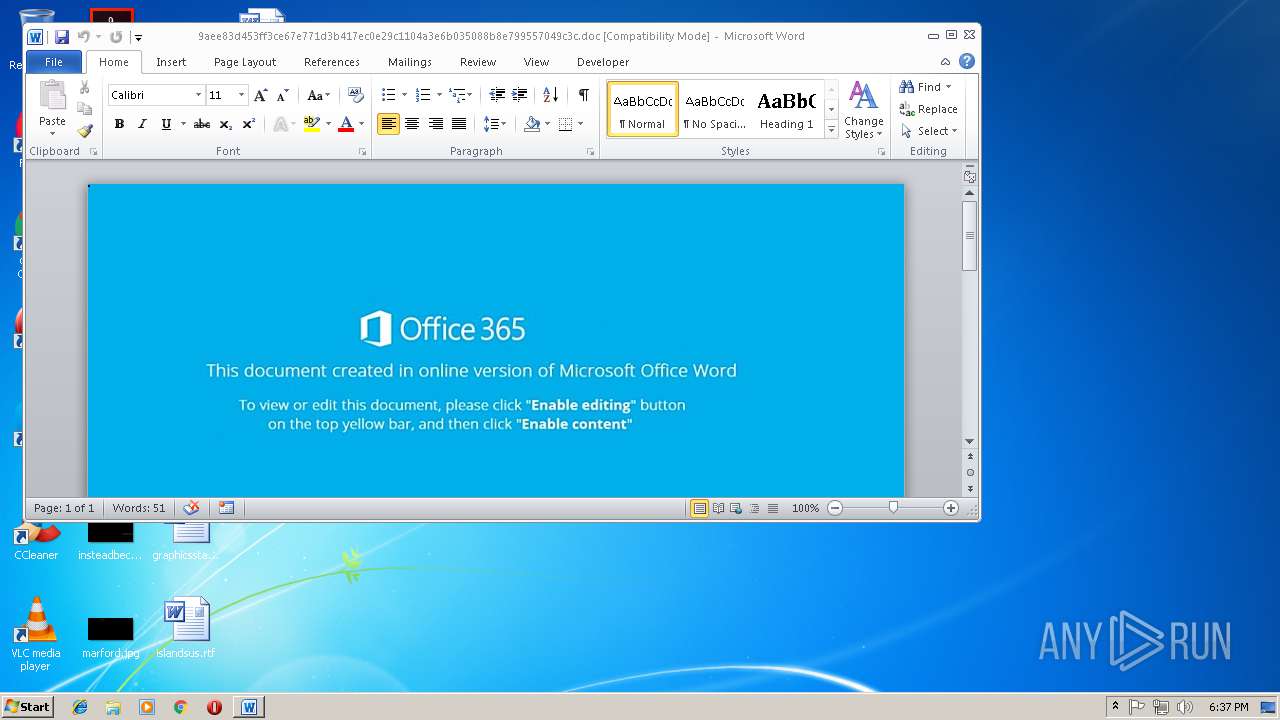Click the Start button on taskbar

pos(27,707)
